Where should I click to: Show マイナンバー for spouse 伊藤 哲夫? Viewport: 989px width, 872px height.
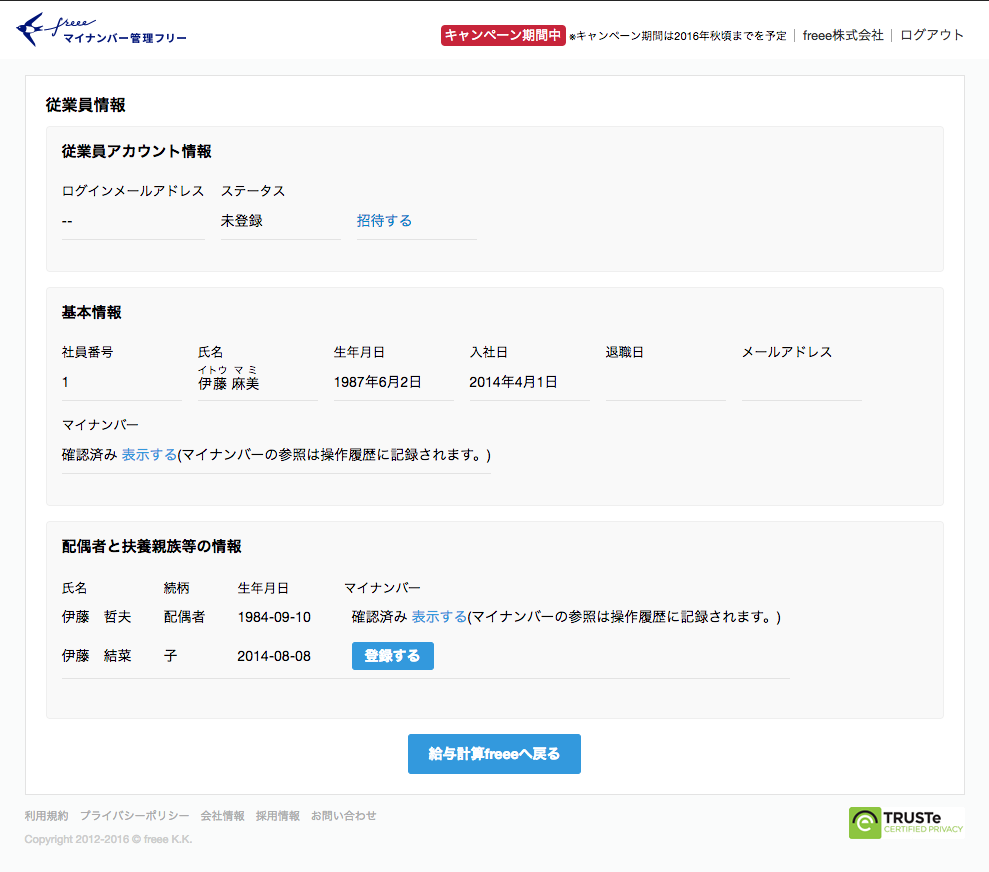click(439, 617)
